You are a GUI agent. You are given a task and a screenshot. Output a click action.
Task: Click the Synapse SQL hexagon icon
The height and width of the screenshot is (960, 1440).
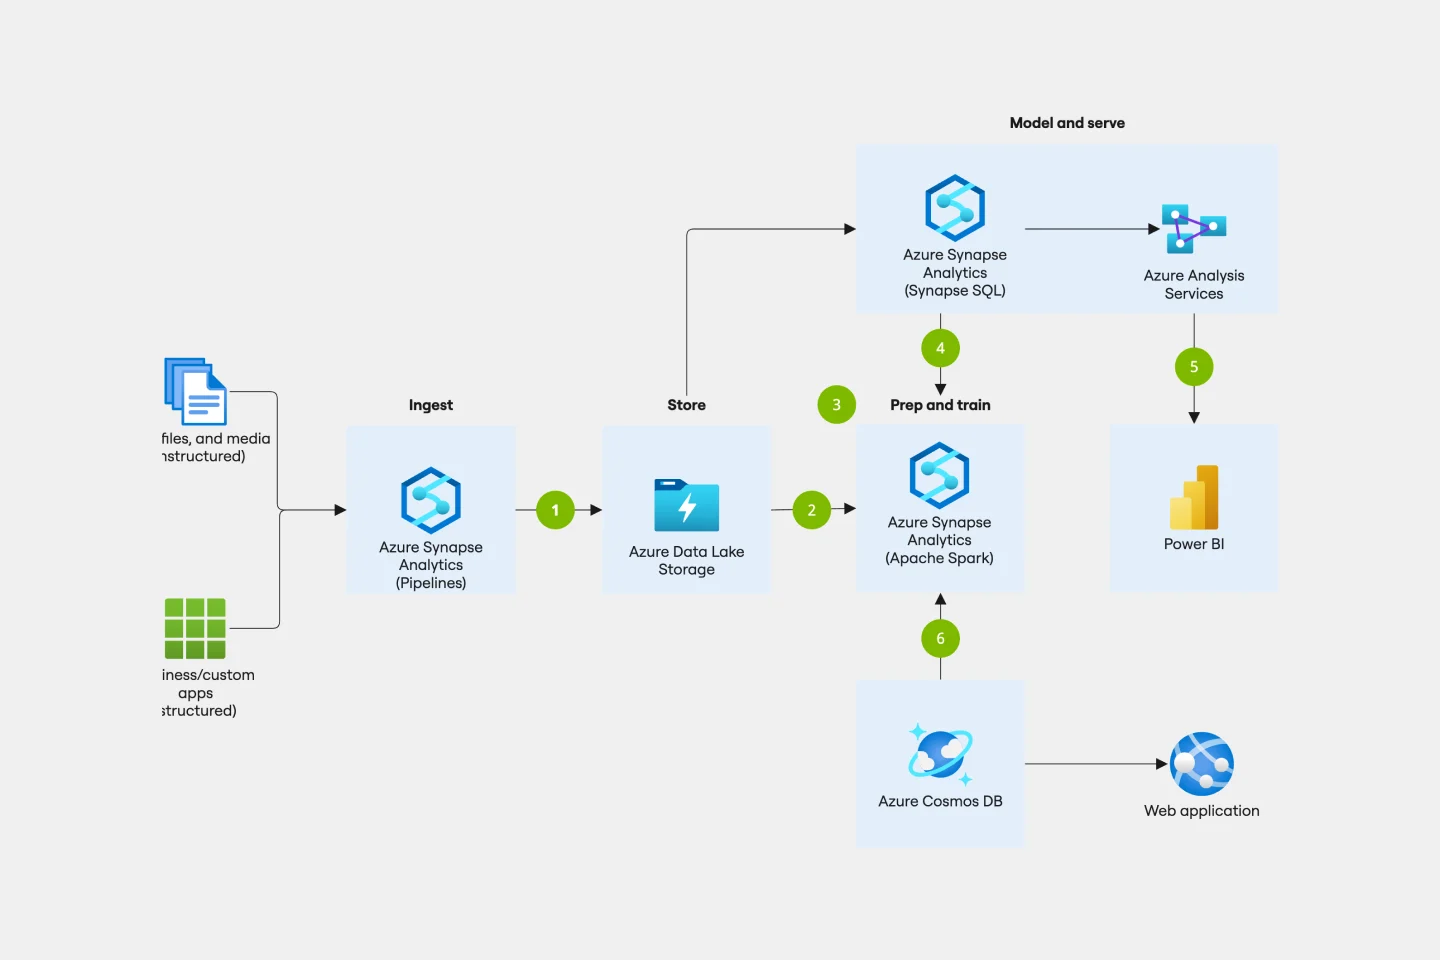(x=955, y=208)
